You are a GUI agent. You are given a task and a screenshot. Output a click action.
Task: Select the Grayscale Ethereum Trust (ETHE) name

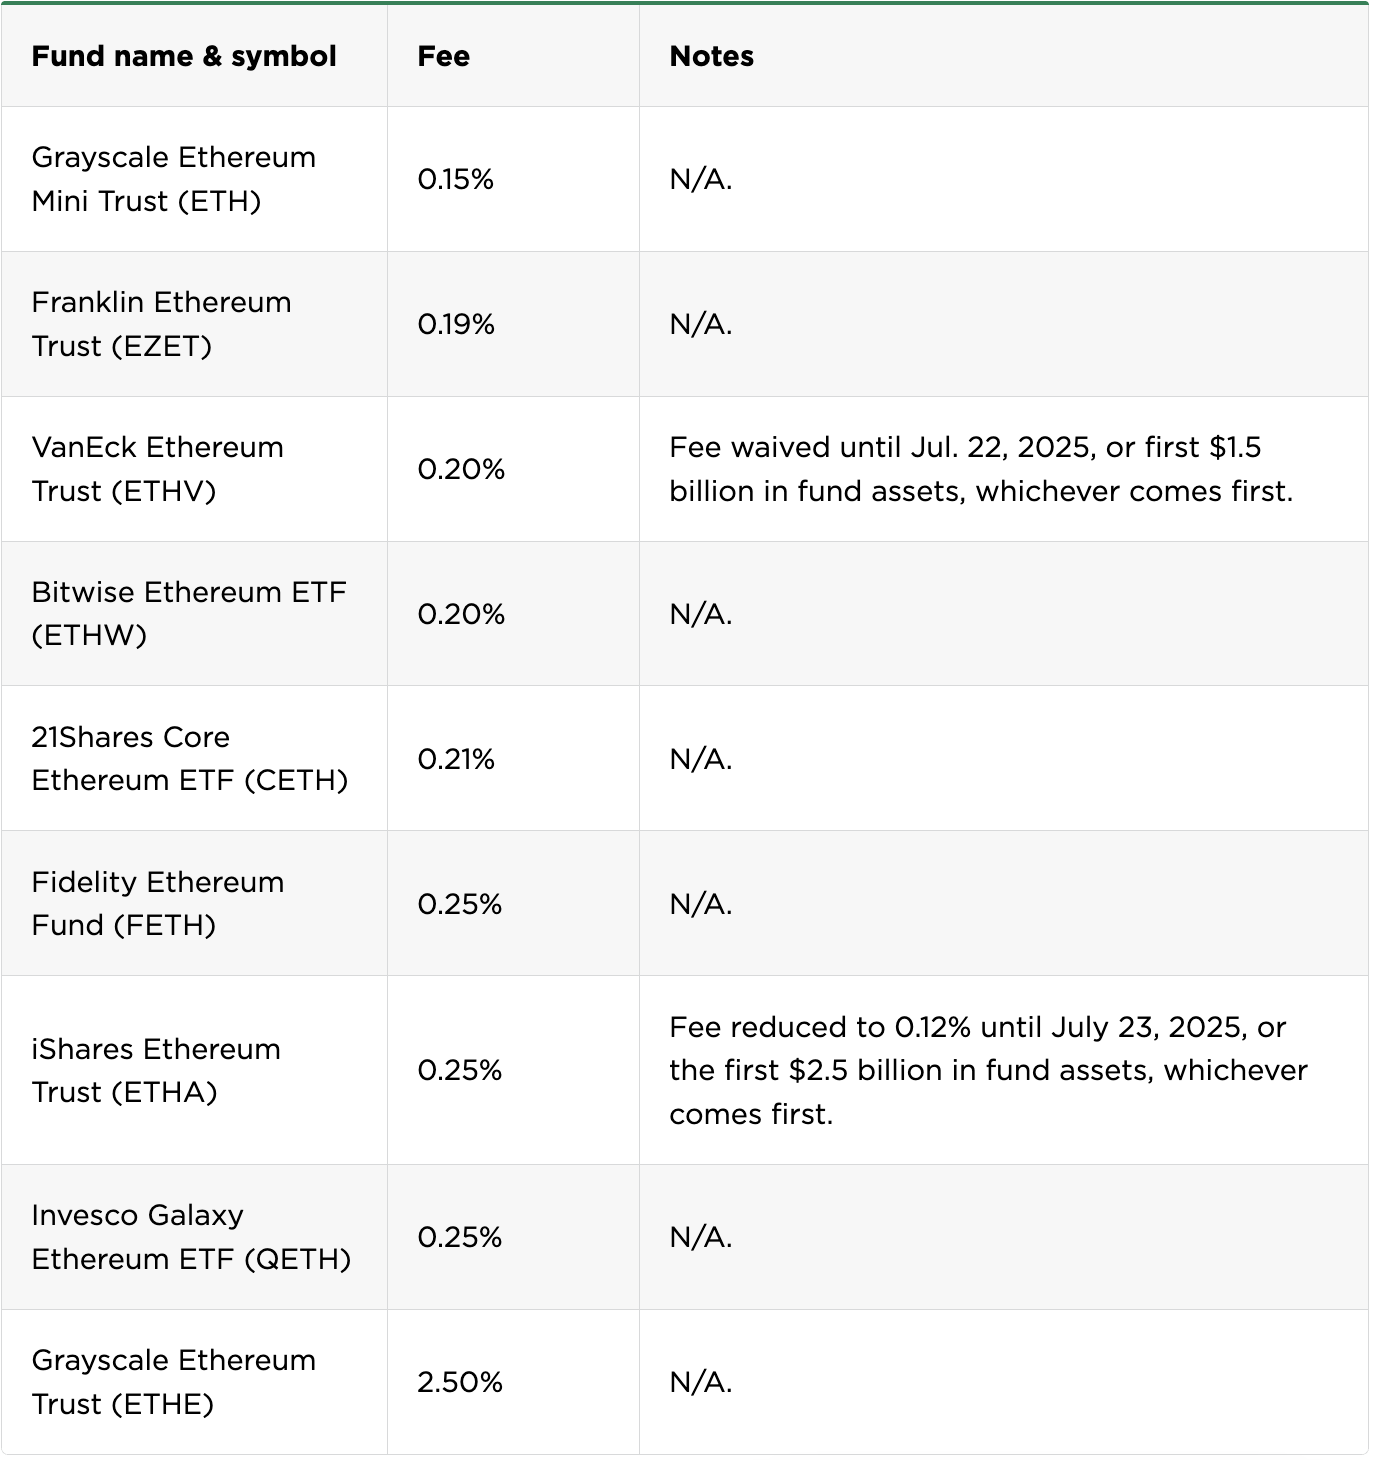point(174,1382)
